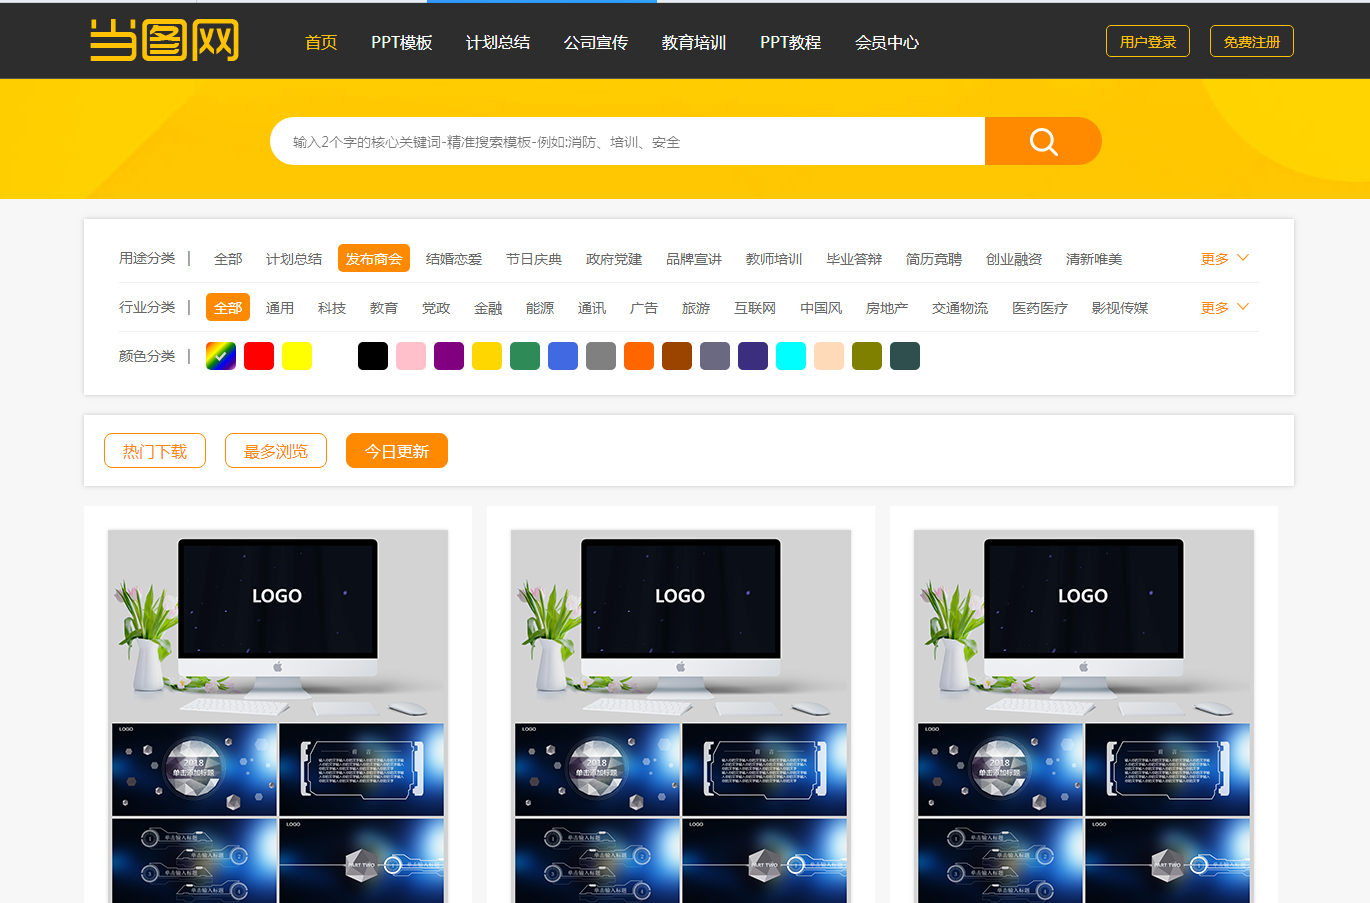Focus the template keyword search field
This screenshot has width=1370, height=903.
point(627,141)
